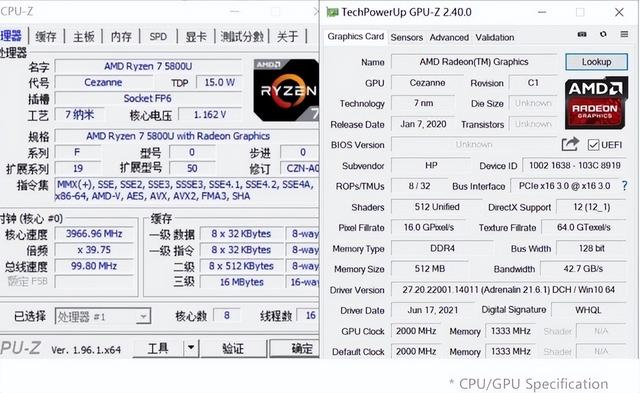Click the GPU-Z refresh icon
The width and height of the screenshot is (640, 393).
pos(603,34)
